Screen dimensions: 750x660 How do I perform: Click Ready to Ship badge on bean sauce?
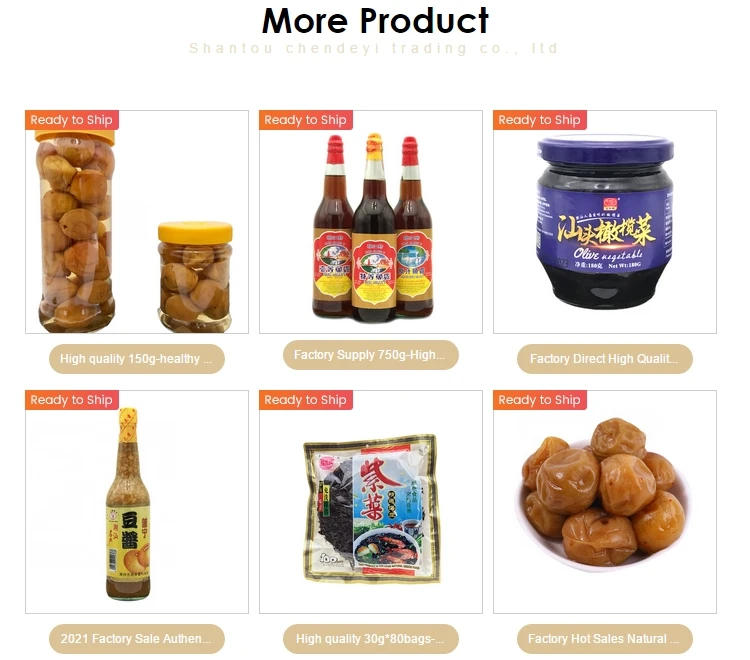pyautogui.click(x=72, y=400)
